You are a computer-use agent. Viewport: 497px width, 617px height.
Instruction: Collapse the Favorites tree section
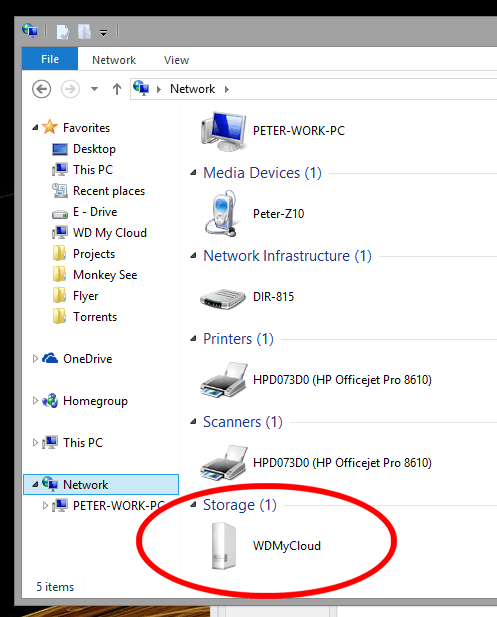point(35,127)
